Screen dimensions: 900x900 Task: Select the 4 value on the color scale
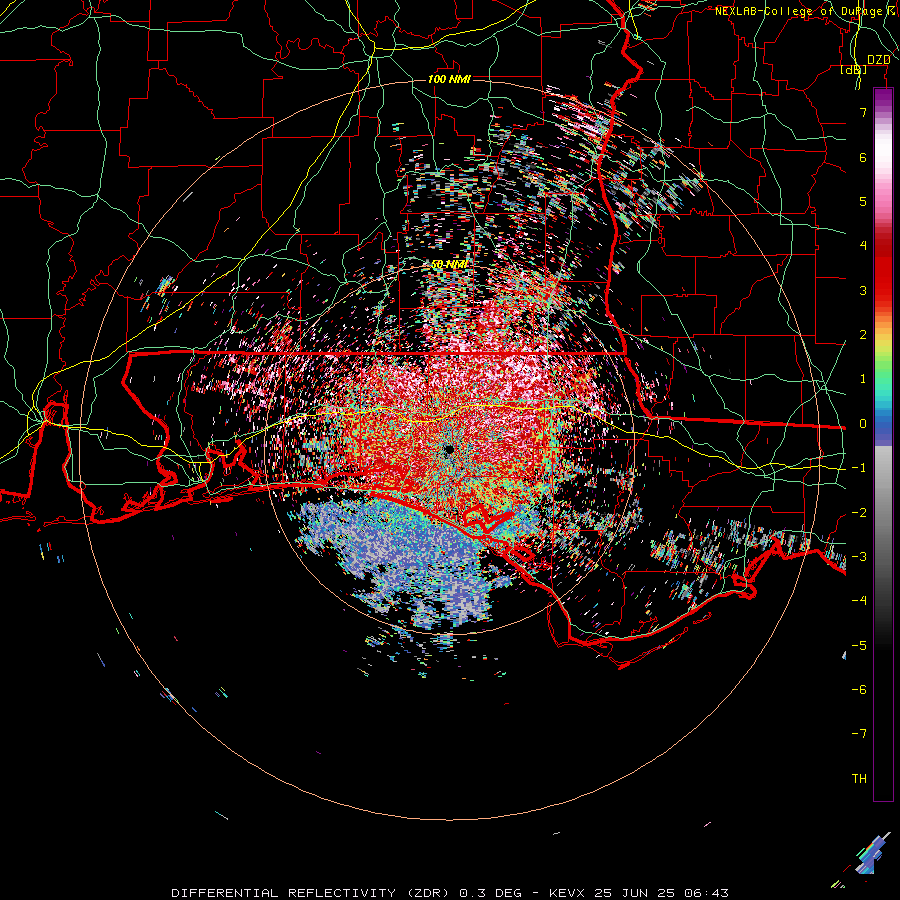point(863,246)
